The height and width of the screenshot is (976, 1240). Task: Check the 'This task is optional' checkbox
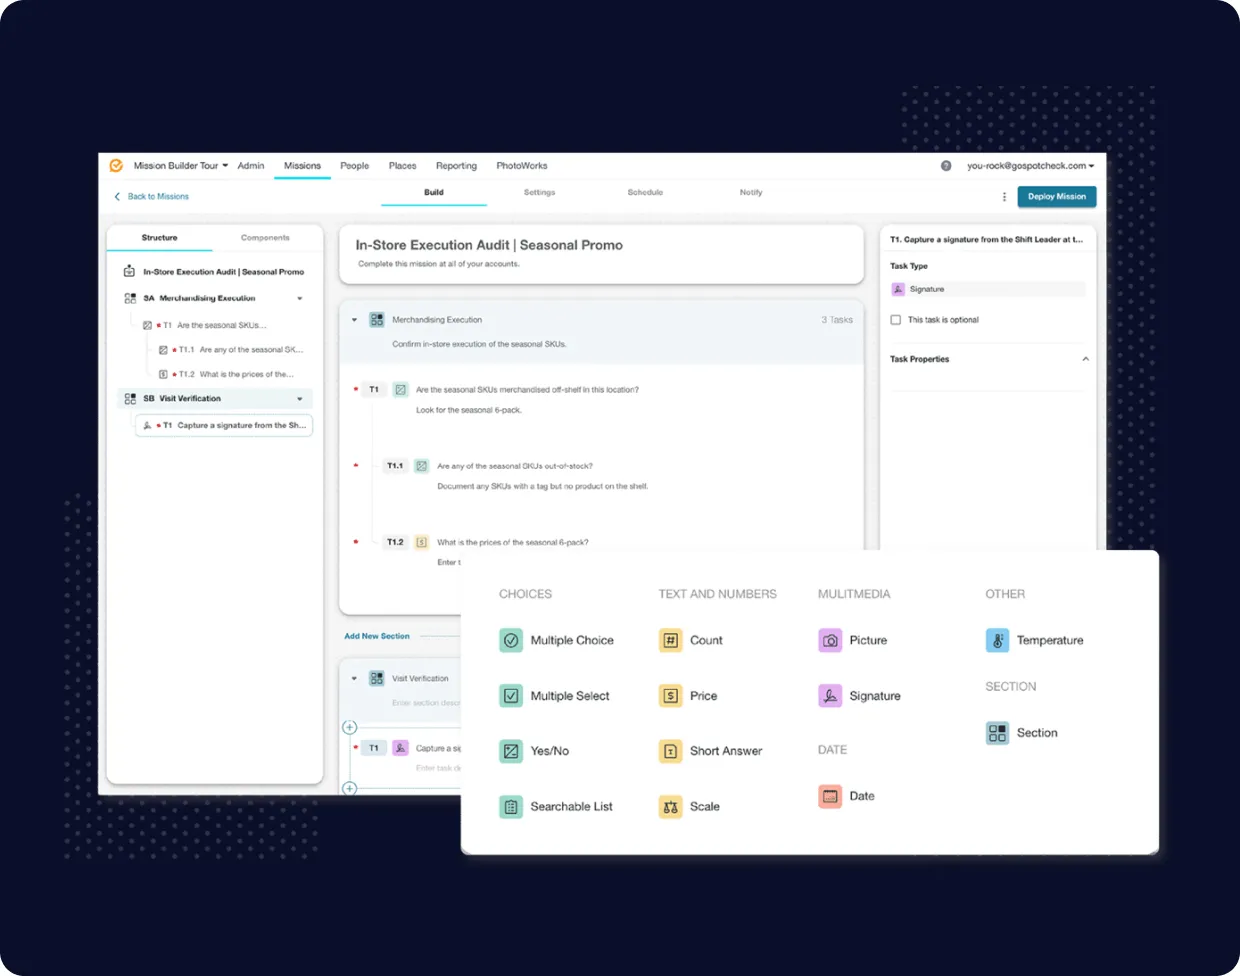(895, 319)
